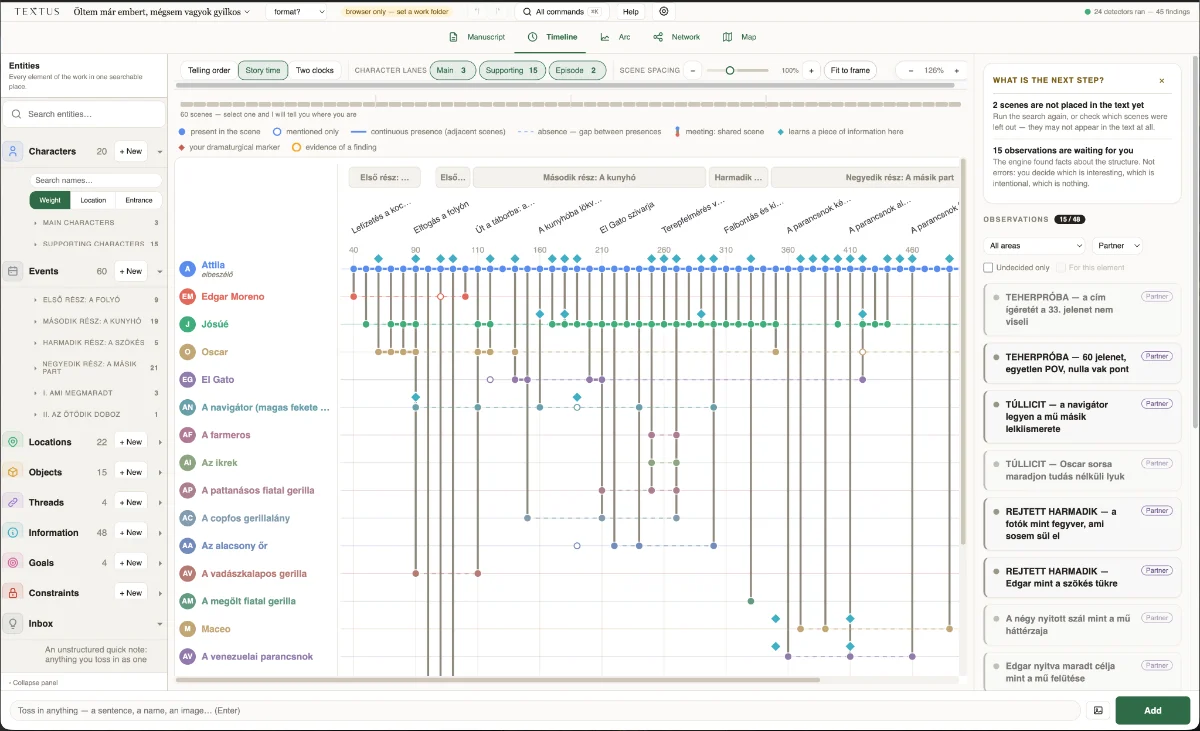1200x731 pixels.
Task: Open the All commands search button
Action: 561,12
